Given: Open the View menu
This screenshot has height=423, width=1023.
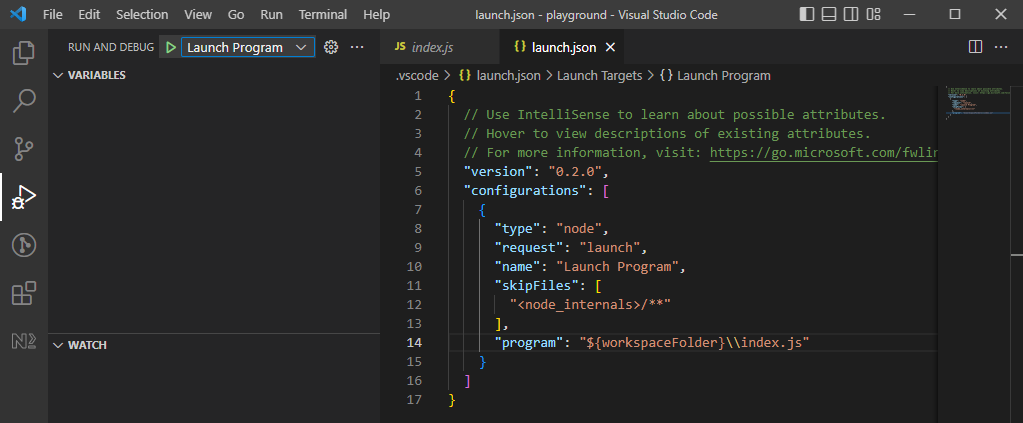Looking at the screenshot, I should click(x=198, y=14).
